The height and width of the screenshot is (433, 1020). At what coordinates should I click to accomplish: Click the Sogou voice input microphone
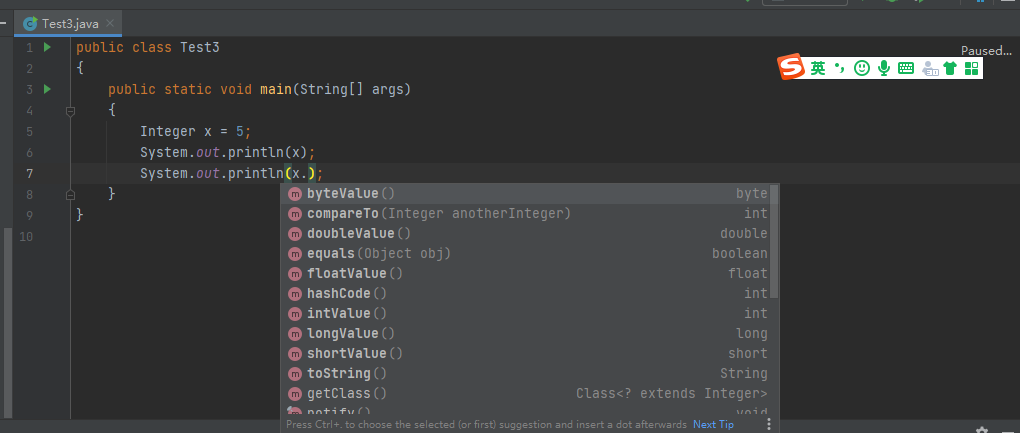[884, 68]
